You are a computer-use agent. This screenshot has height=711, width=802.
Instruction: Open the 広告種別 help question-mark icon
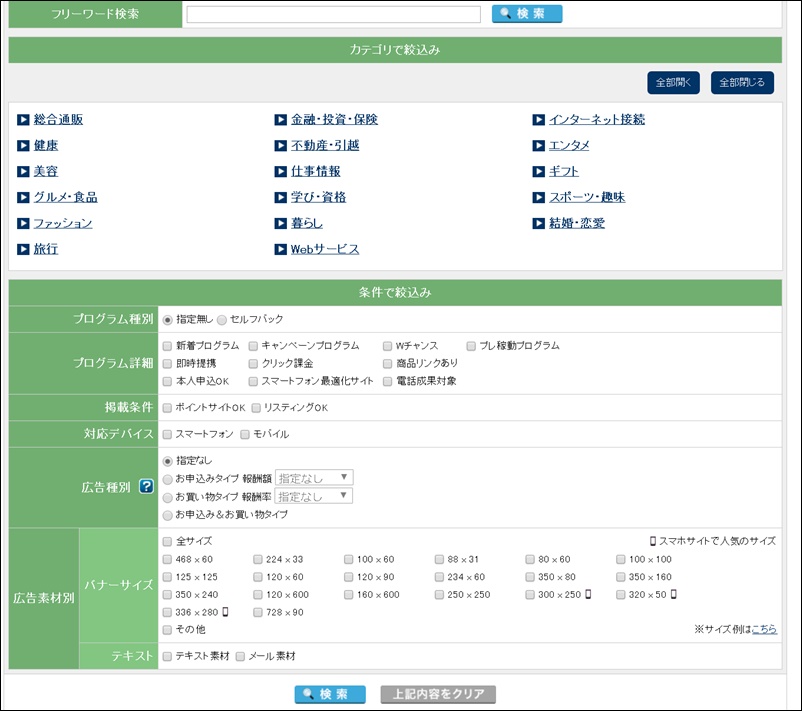pyautogui.click(x=146, y=486)
